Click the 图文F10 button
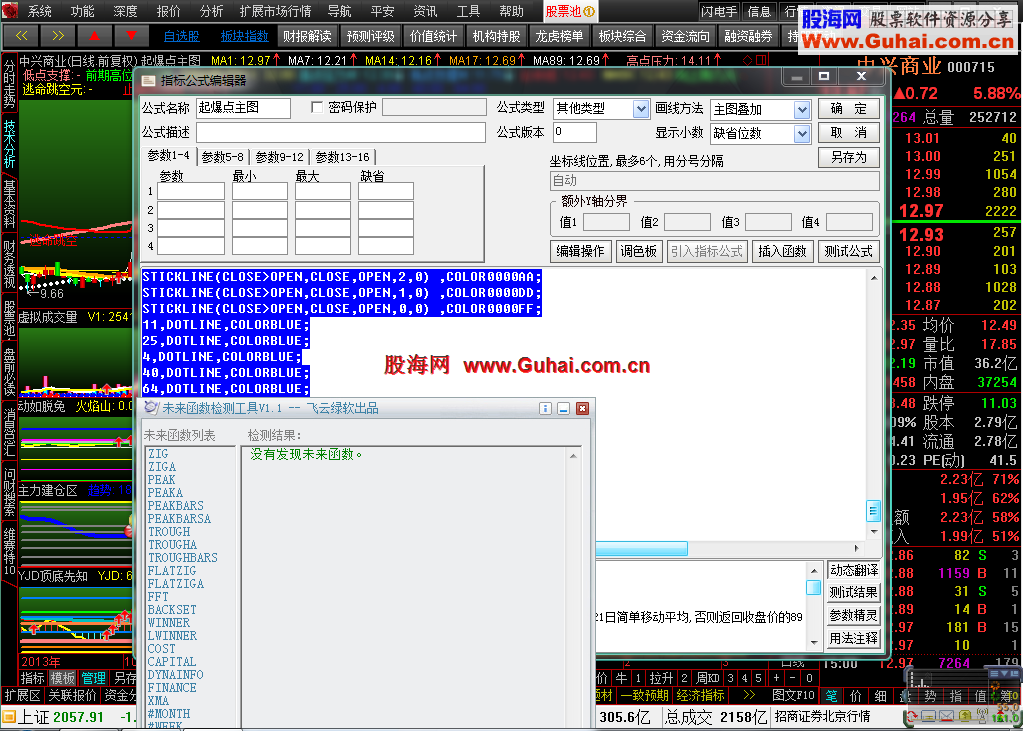This screenshot has width=1023, height=731. click(793, 695)
